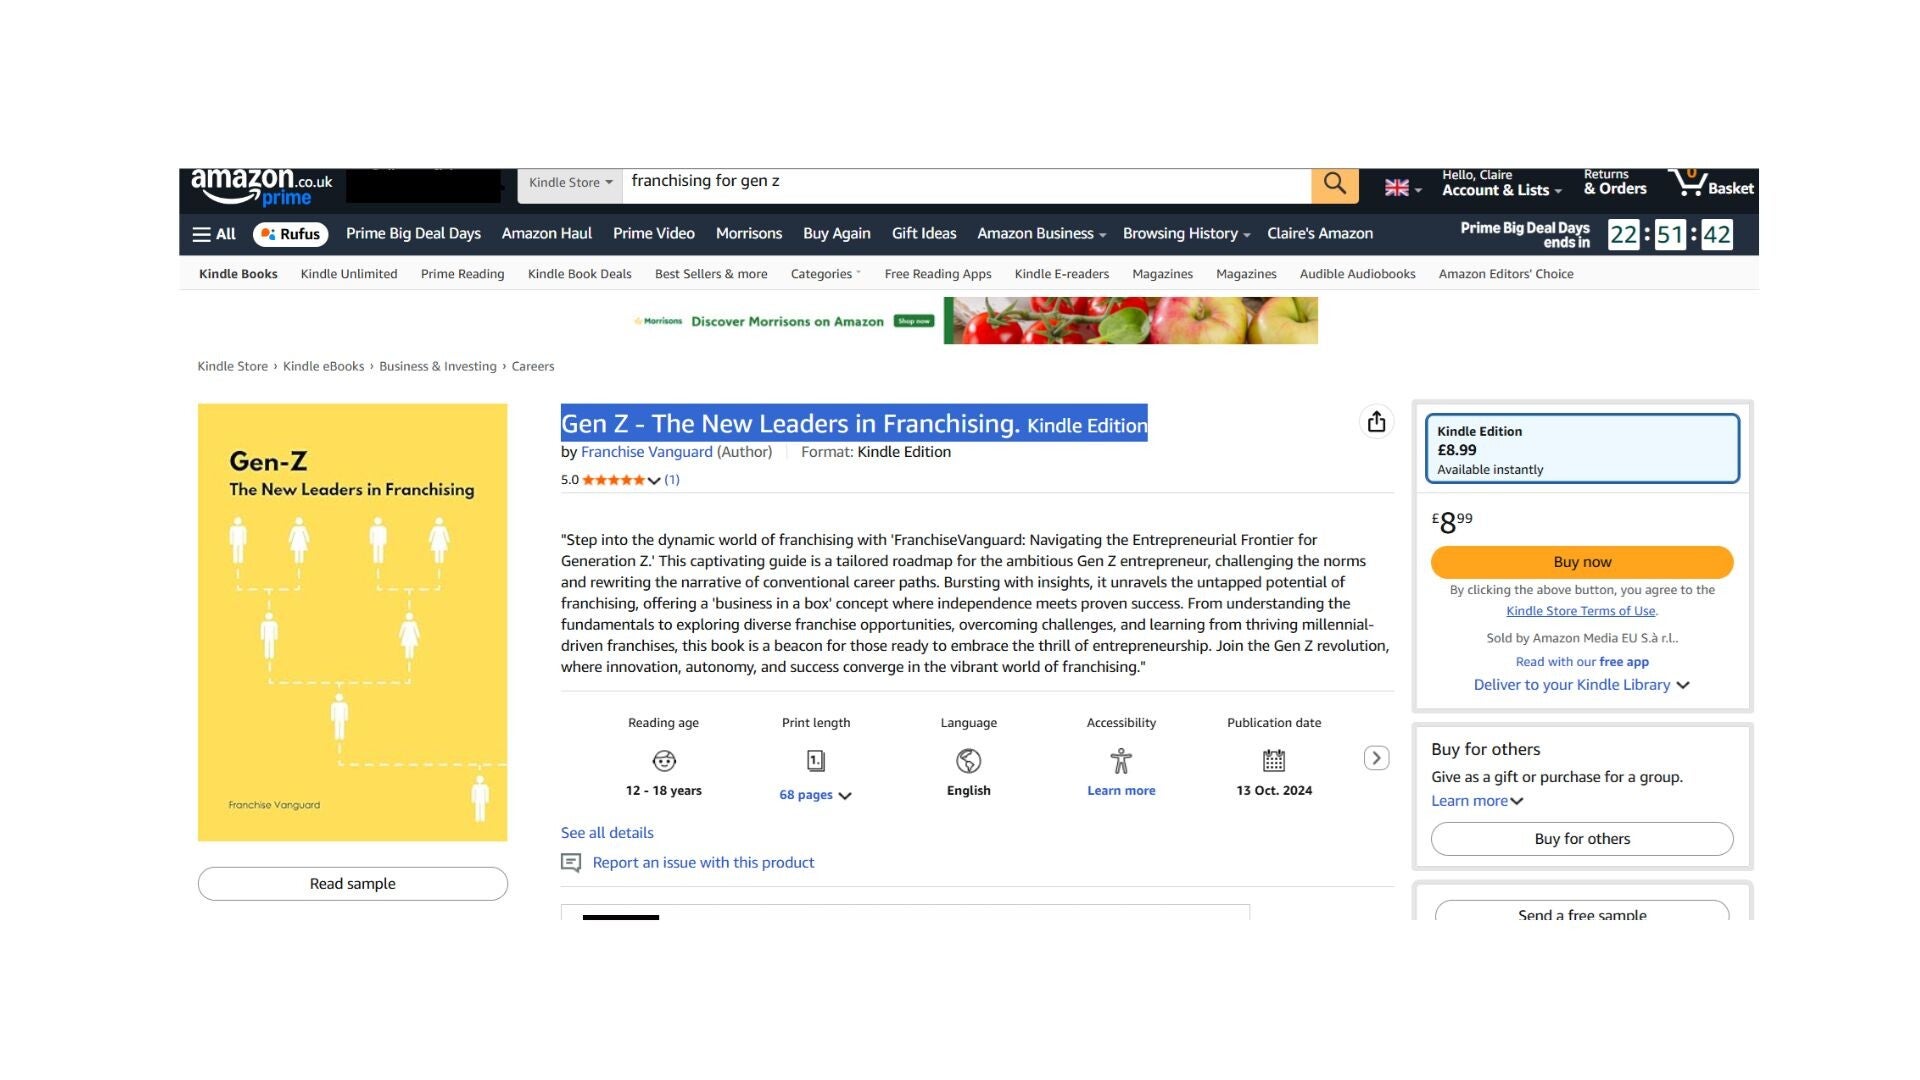Click the Accessibility figure icon
The height and width of the screenshot is (1080, 1920).
pyautogui.click(x=1121, y=761)
